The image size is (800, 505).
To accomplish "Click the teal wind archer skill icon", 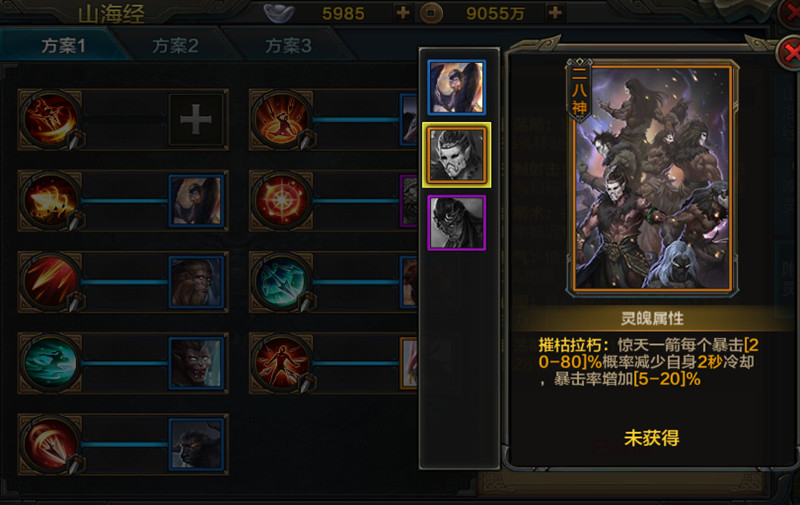I will [49, 363].
